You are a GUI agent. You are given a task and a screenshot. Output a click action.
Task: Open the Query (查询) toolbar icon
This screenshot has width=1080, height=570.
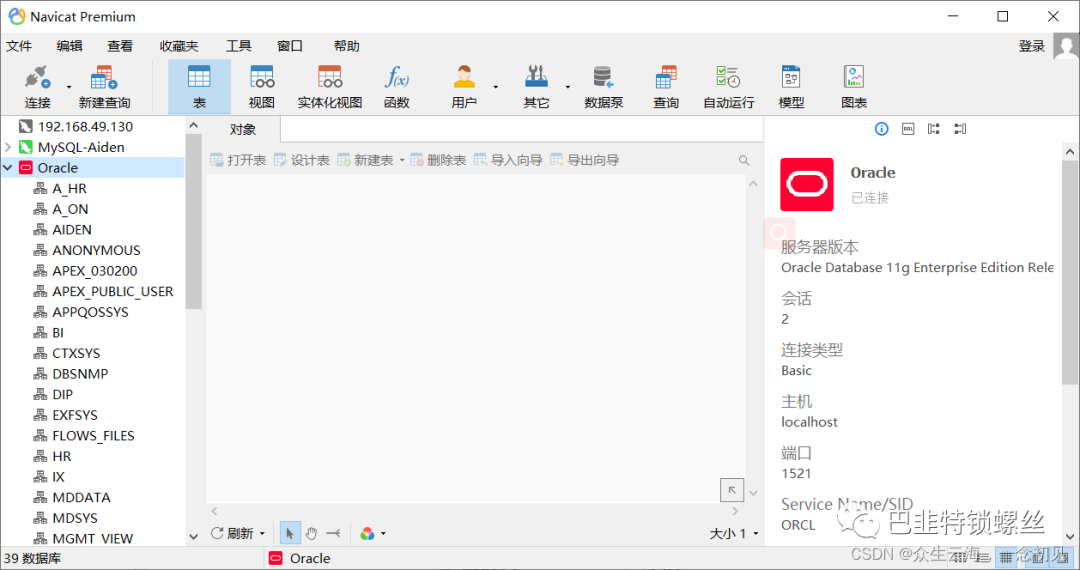[666, 87]
